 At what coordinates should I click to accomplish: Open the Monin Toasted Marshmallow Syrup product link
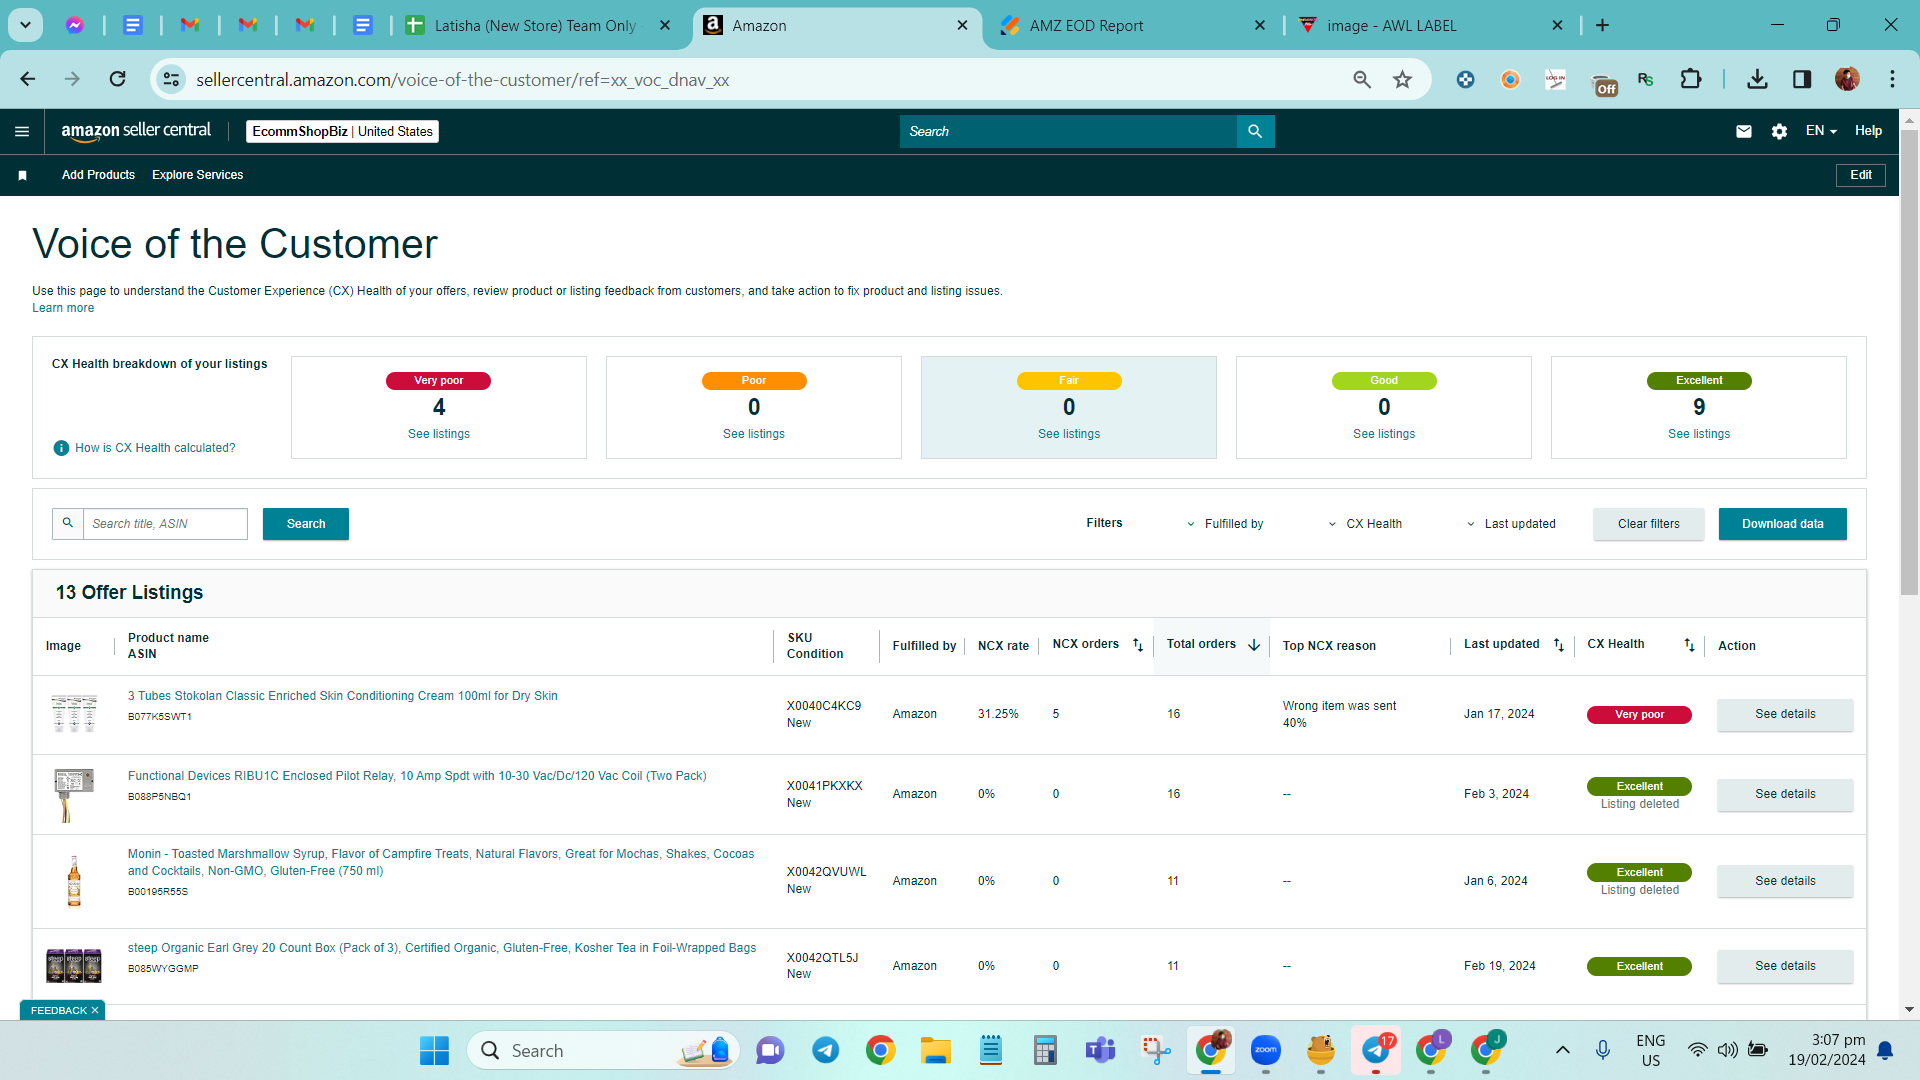pyautogui.click(x=441, y=862)
